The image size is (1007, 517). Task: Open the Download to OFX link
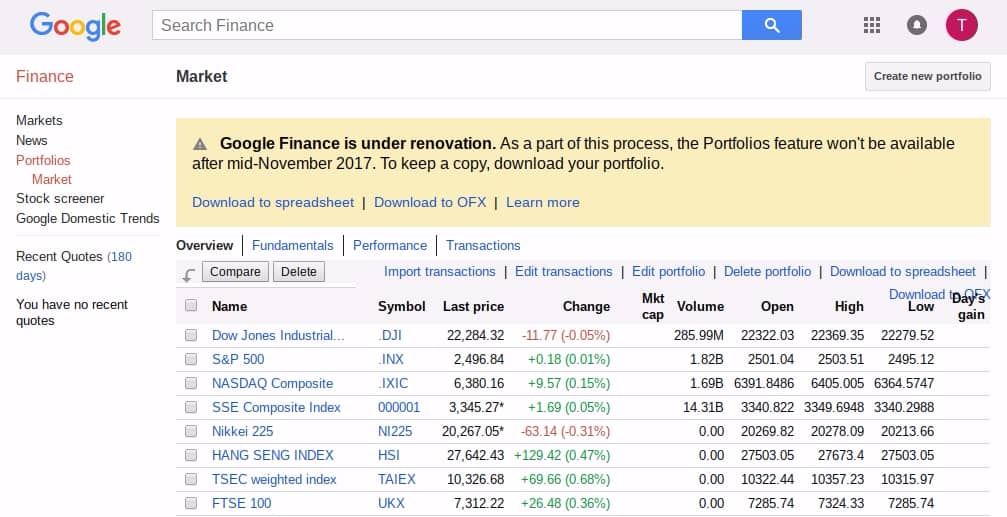click(x=430, y=202)
